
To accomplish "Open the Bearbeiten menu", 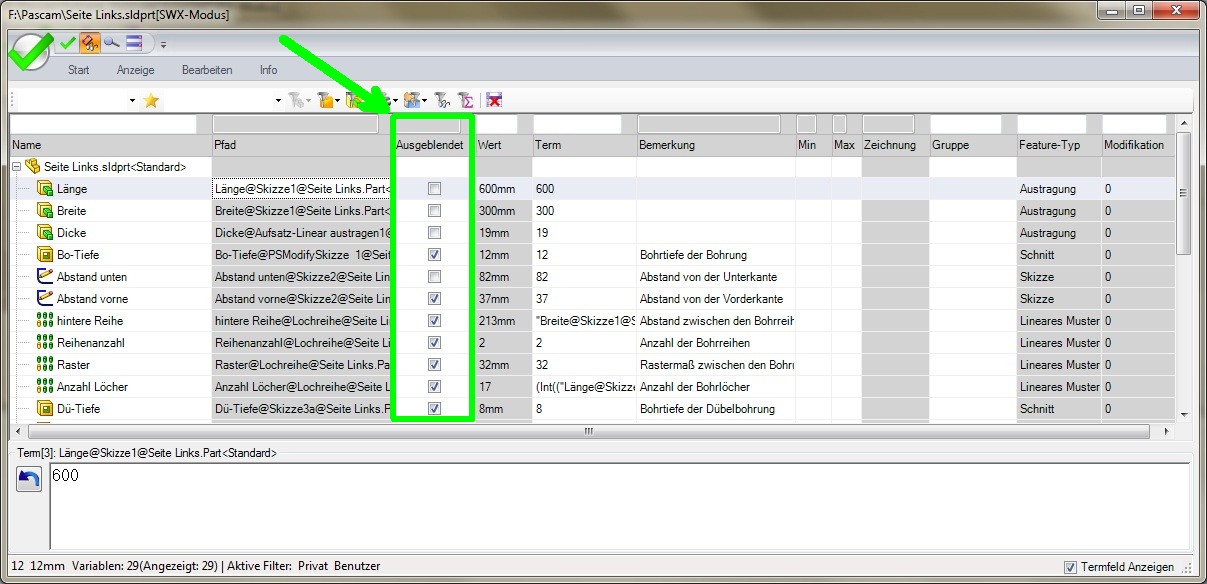I will tap(207, 70).
